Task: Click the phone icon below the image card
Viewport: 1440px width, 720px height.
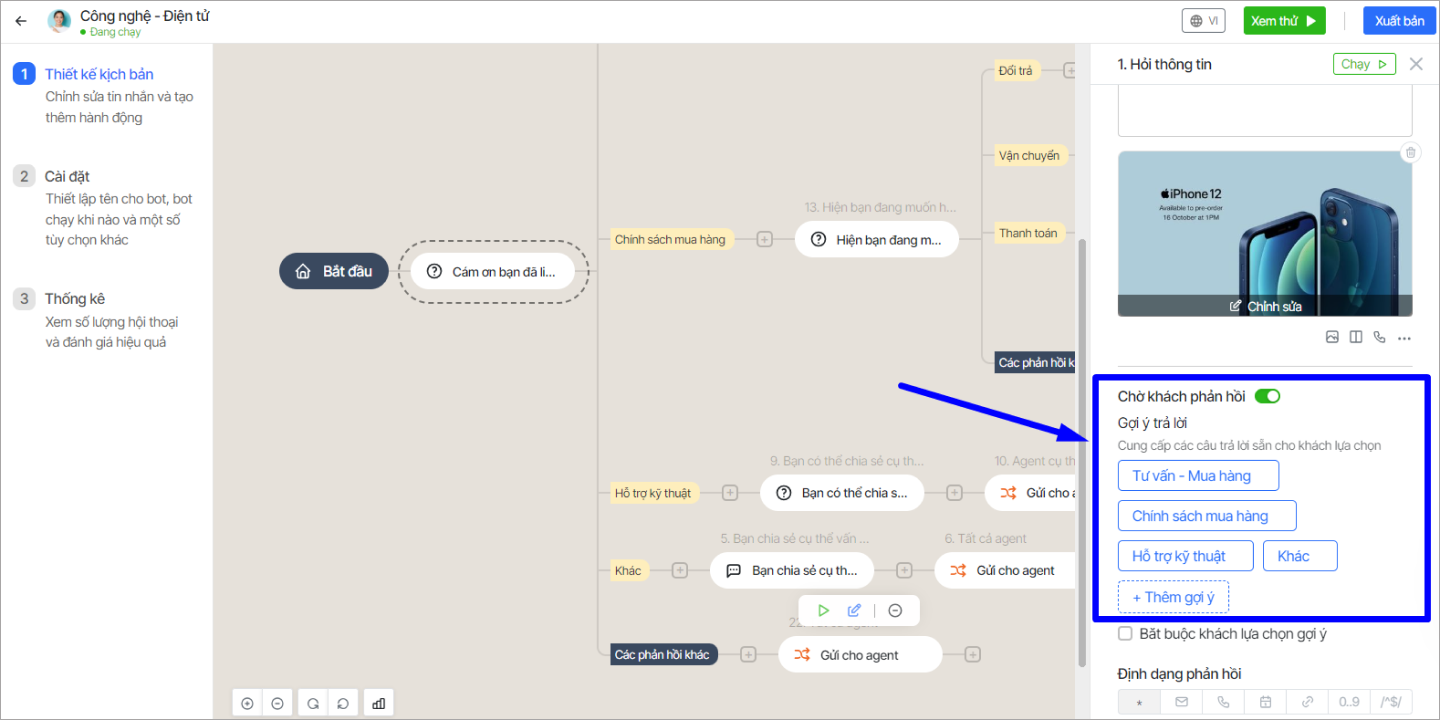Action: pos(1380,337)
